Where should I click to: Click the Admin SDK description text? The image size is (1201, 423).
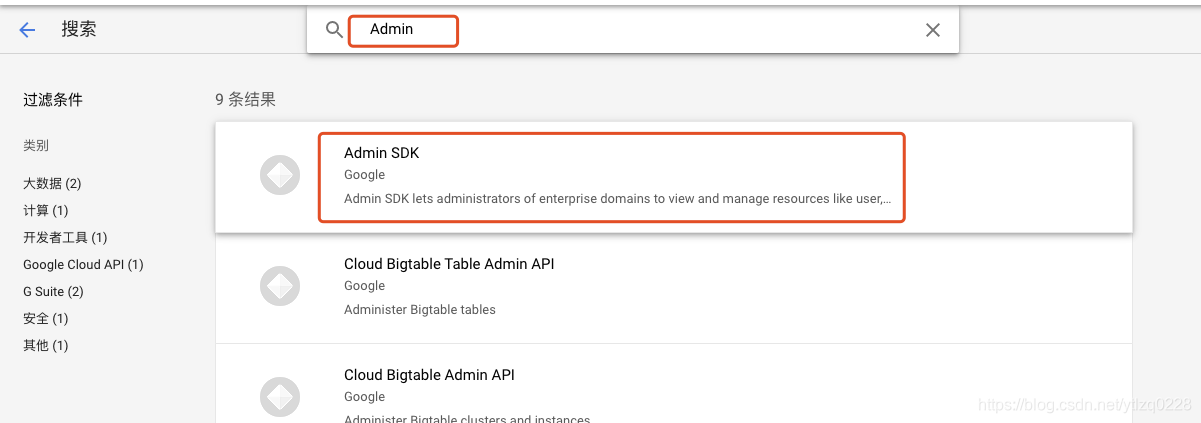coord(618,198)
